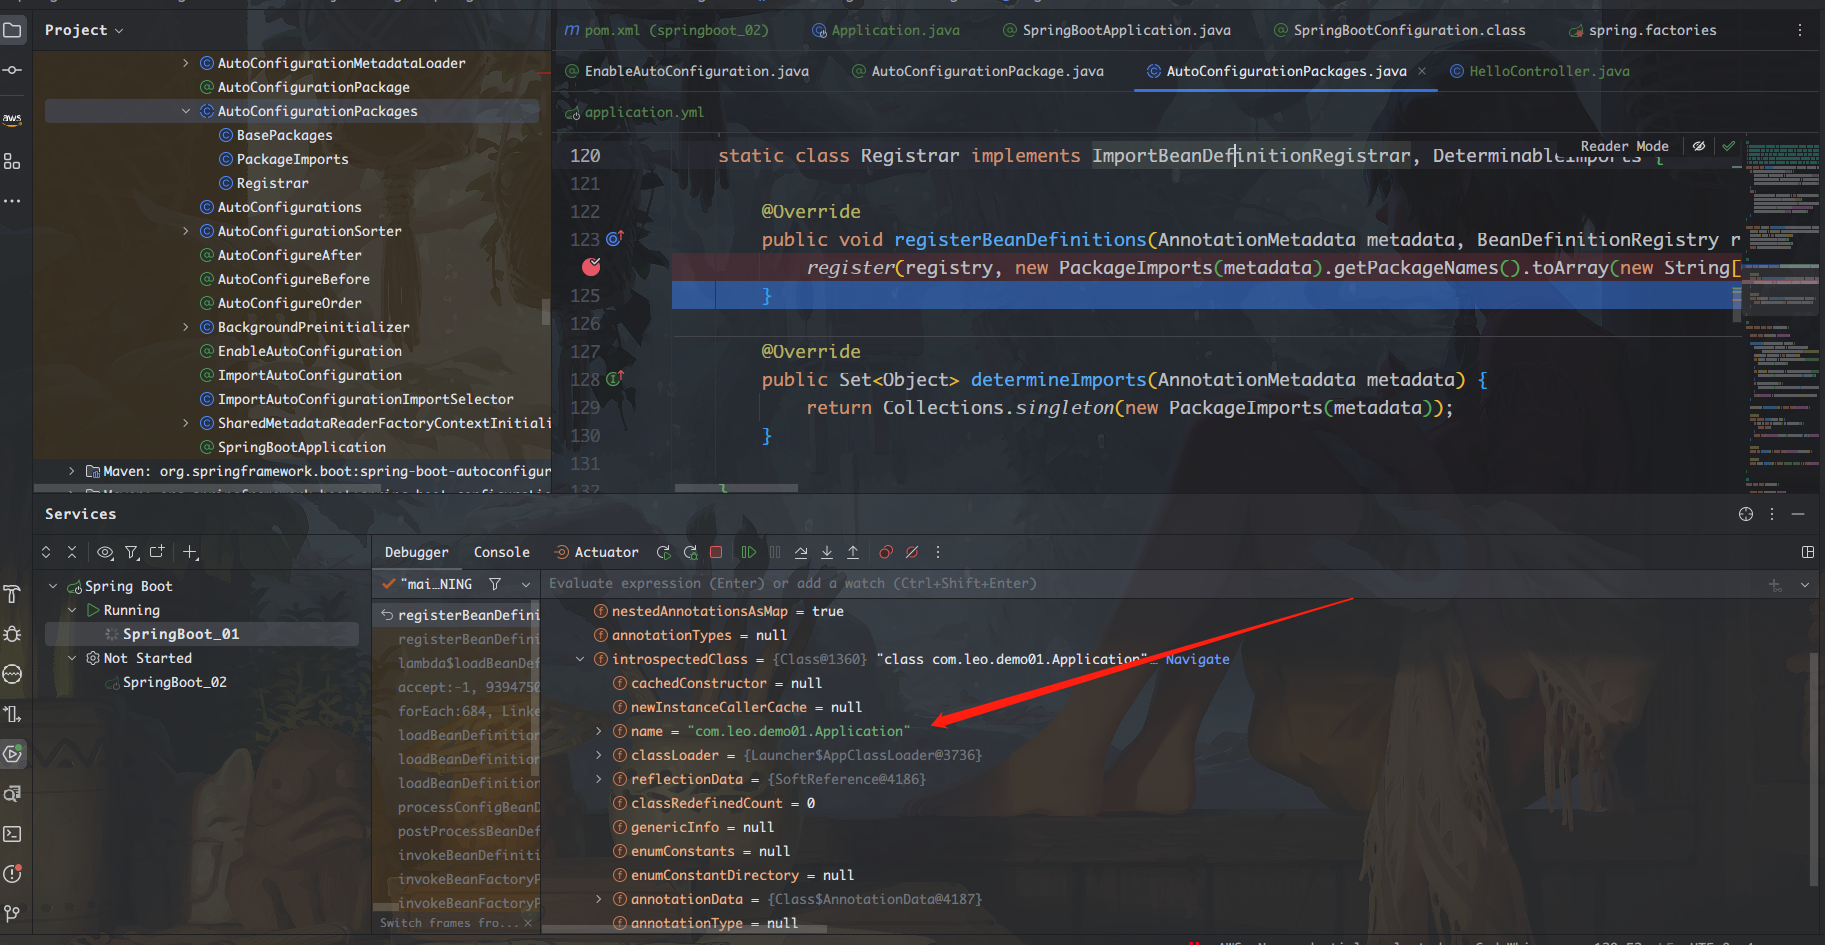Open Project view dropdown
Viewport: 1825px width, 945px height.
pos(84,30)
